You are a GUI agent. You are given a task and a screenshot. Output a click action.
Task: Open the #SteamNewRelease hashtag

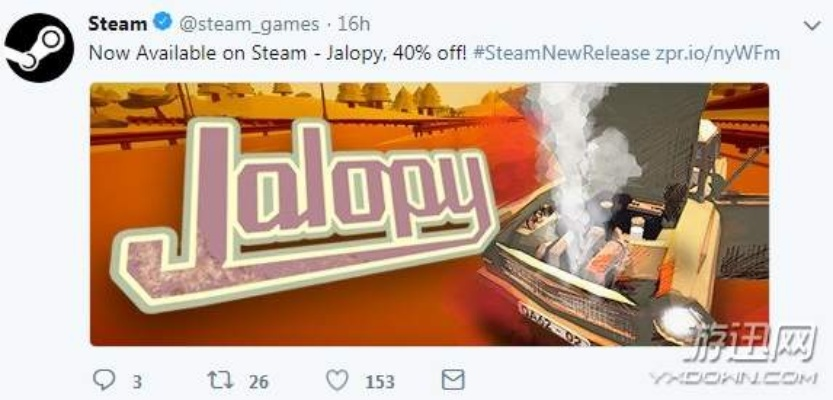point(560,53)
